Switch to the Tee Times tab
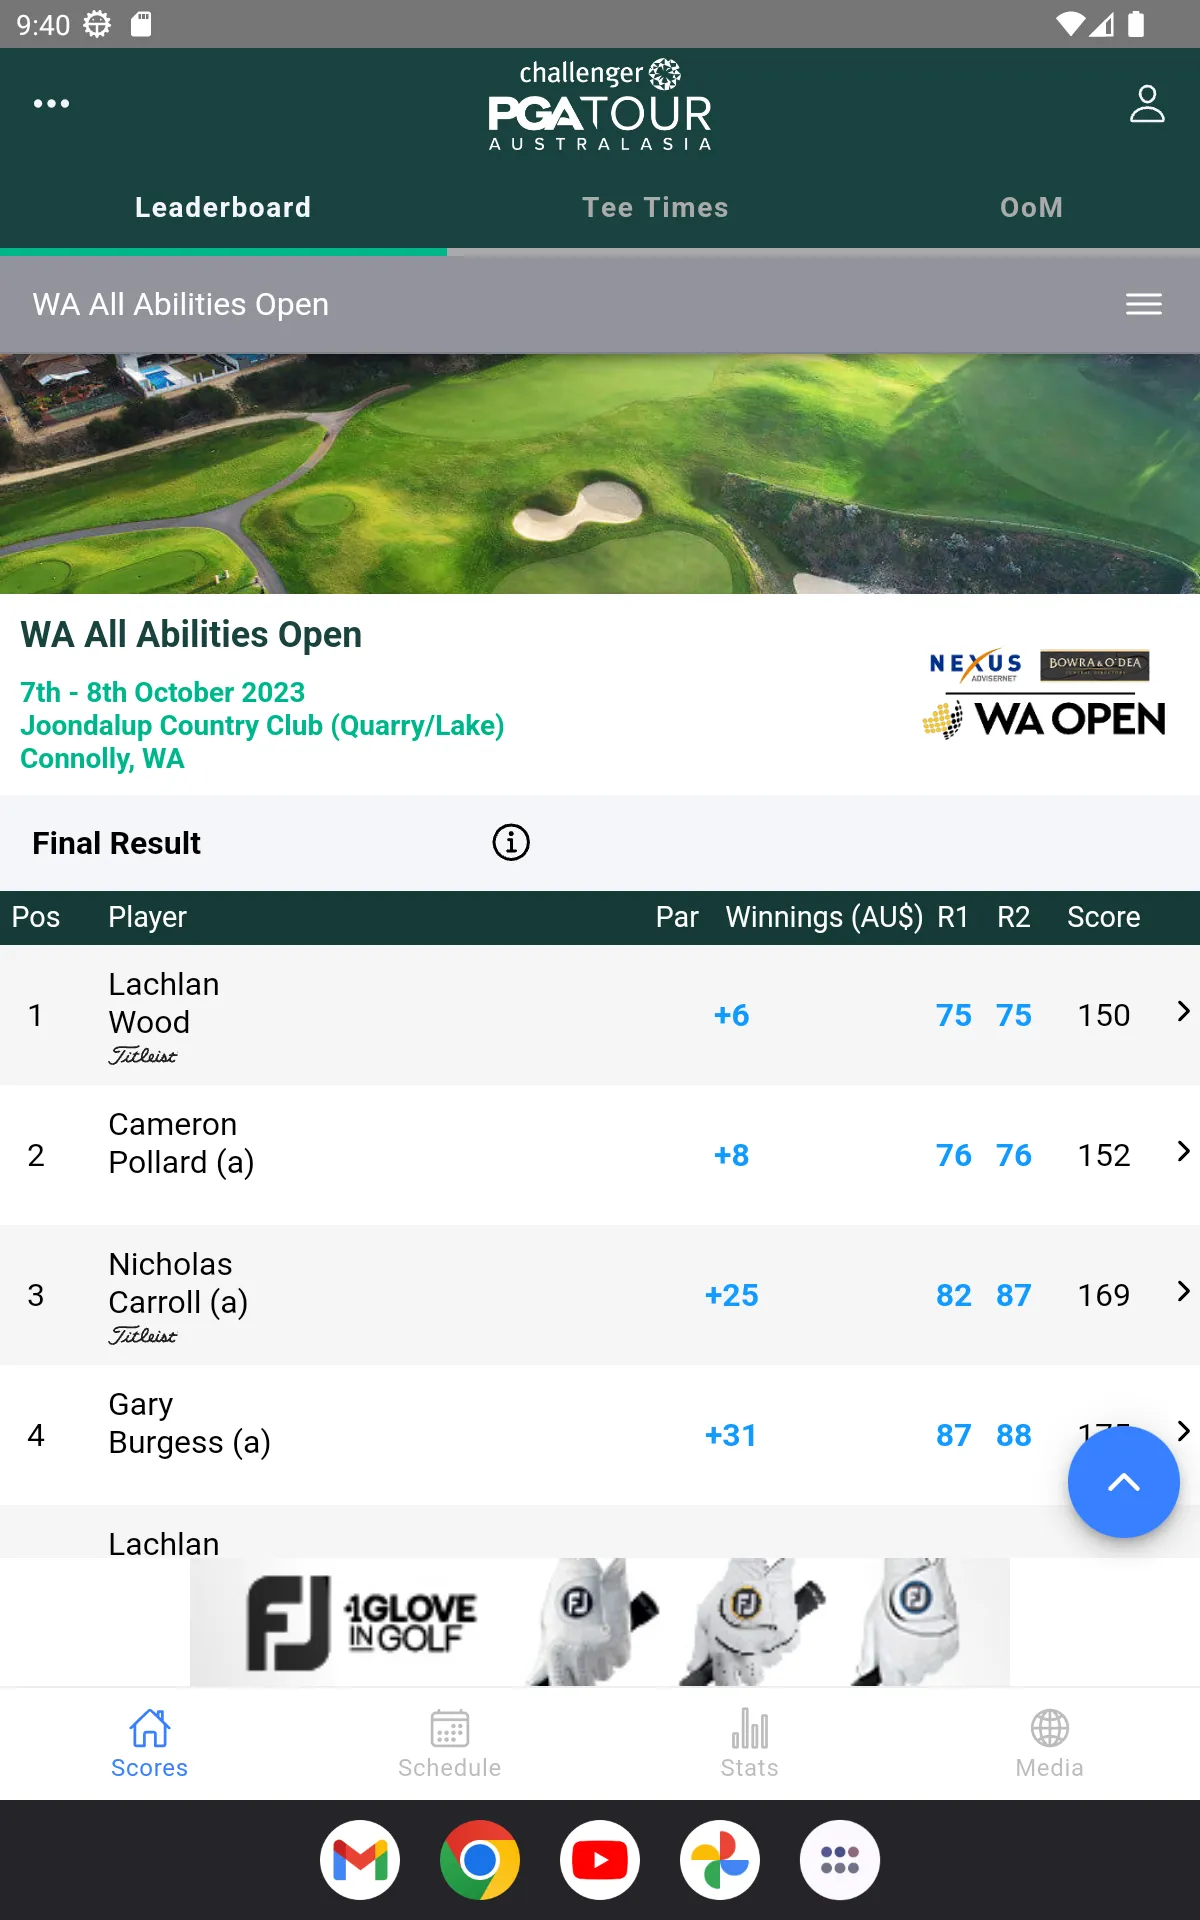 point(655,207)
